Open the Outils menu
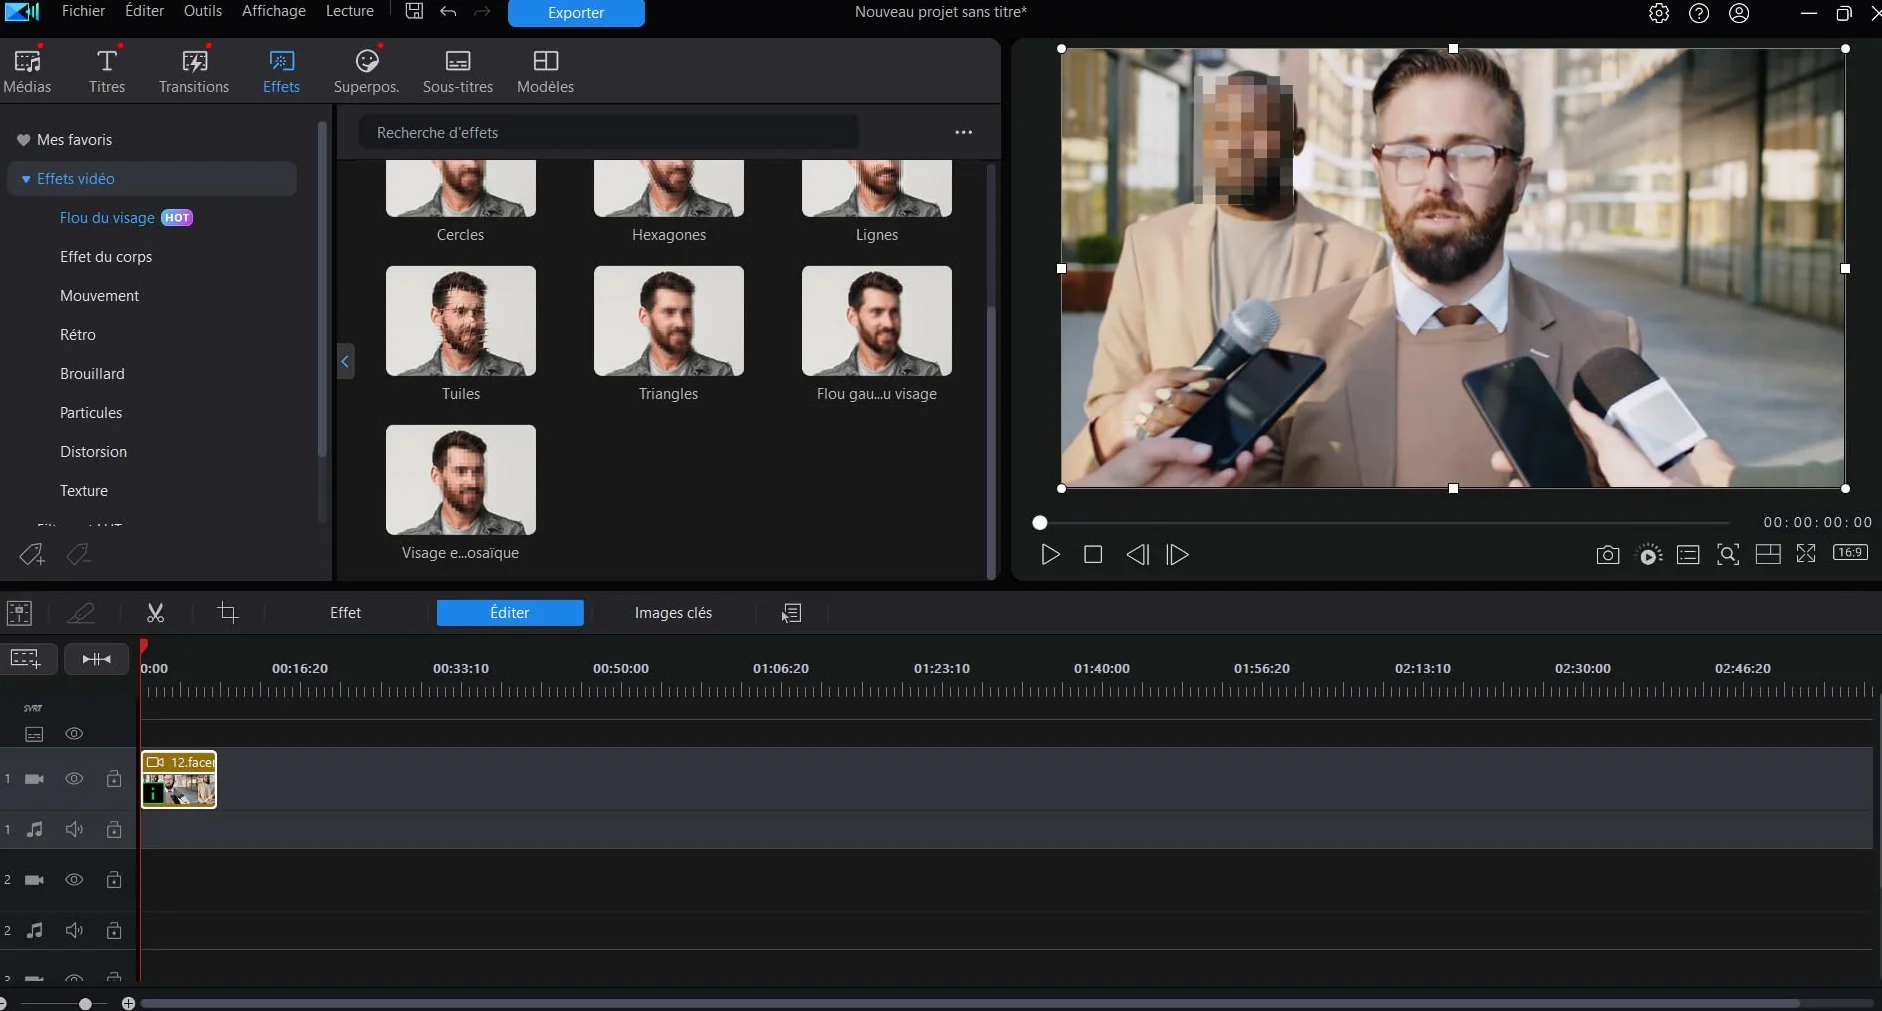This screenshot has width=1882, height=1011. (x=203, y=11)
